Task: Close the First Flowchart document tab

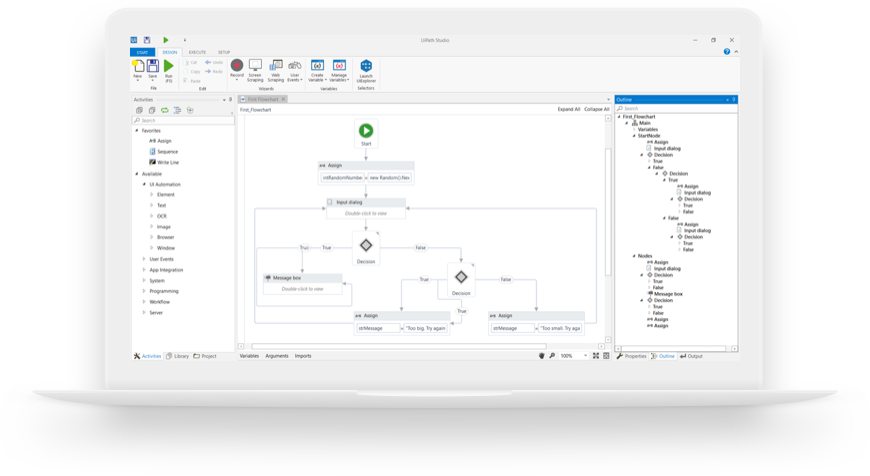Action: (283, 99)
